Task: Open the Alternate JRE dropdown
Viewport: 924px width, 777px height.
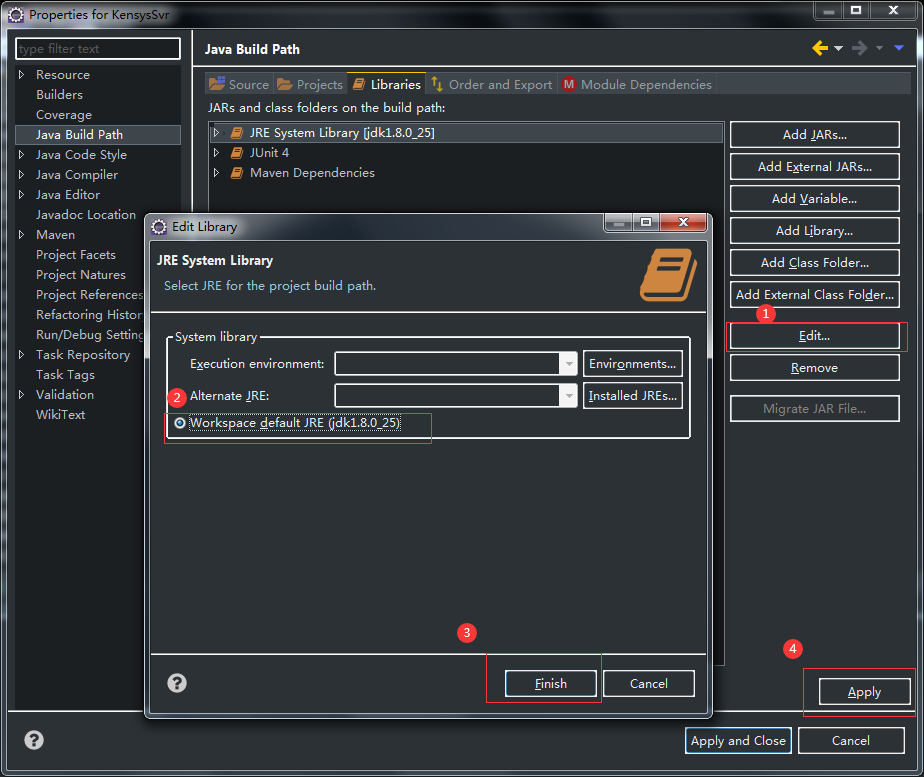Action: (x=568, y=395)
